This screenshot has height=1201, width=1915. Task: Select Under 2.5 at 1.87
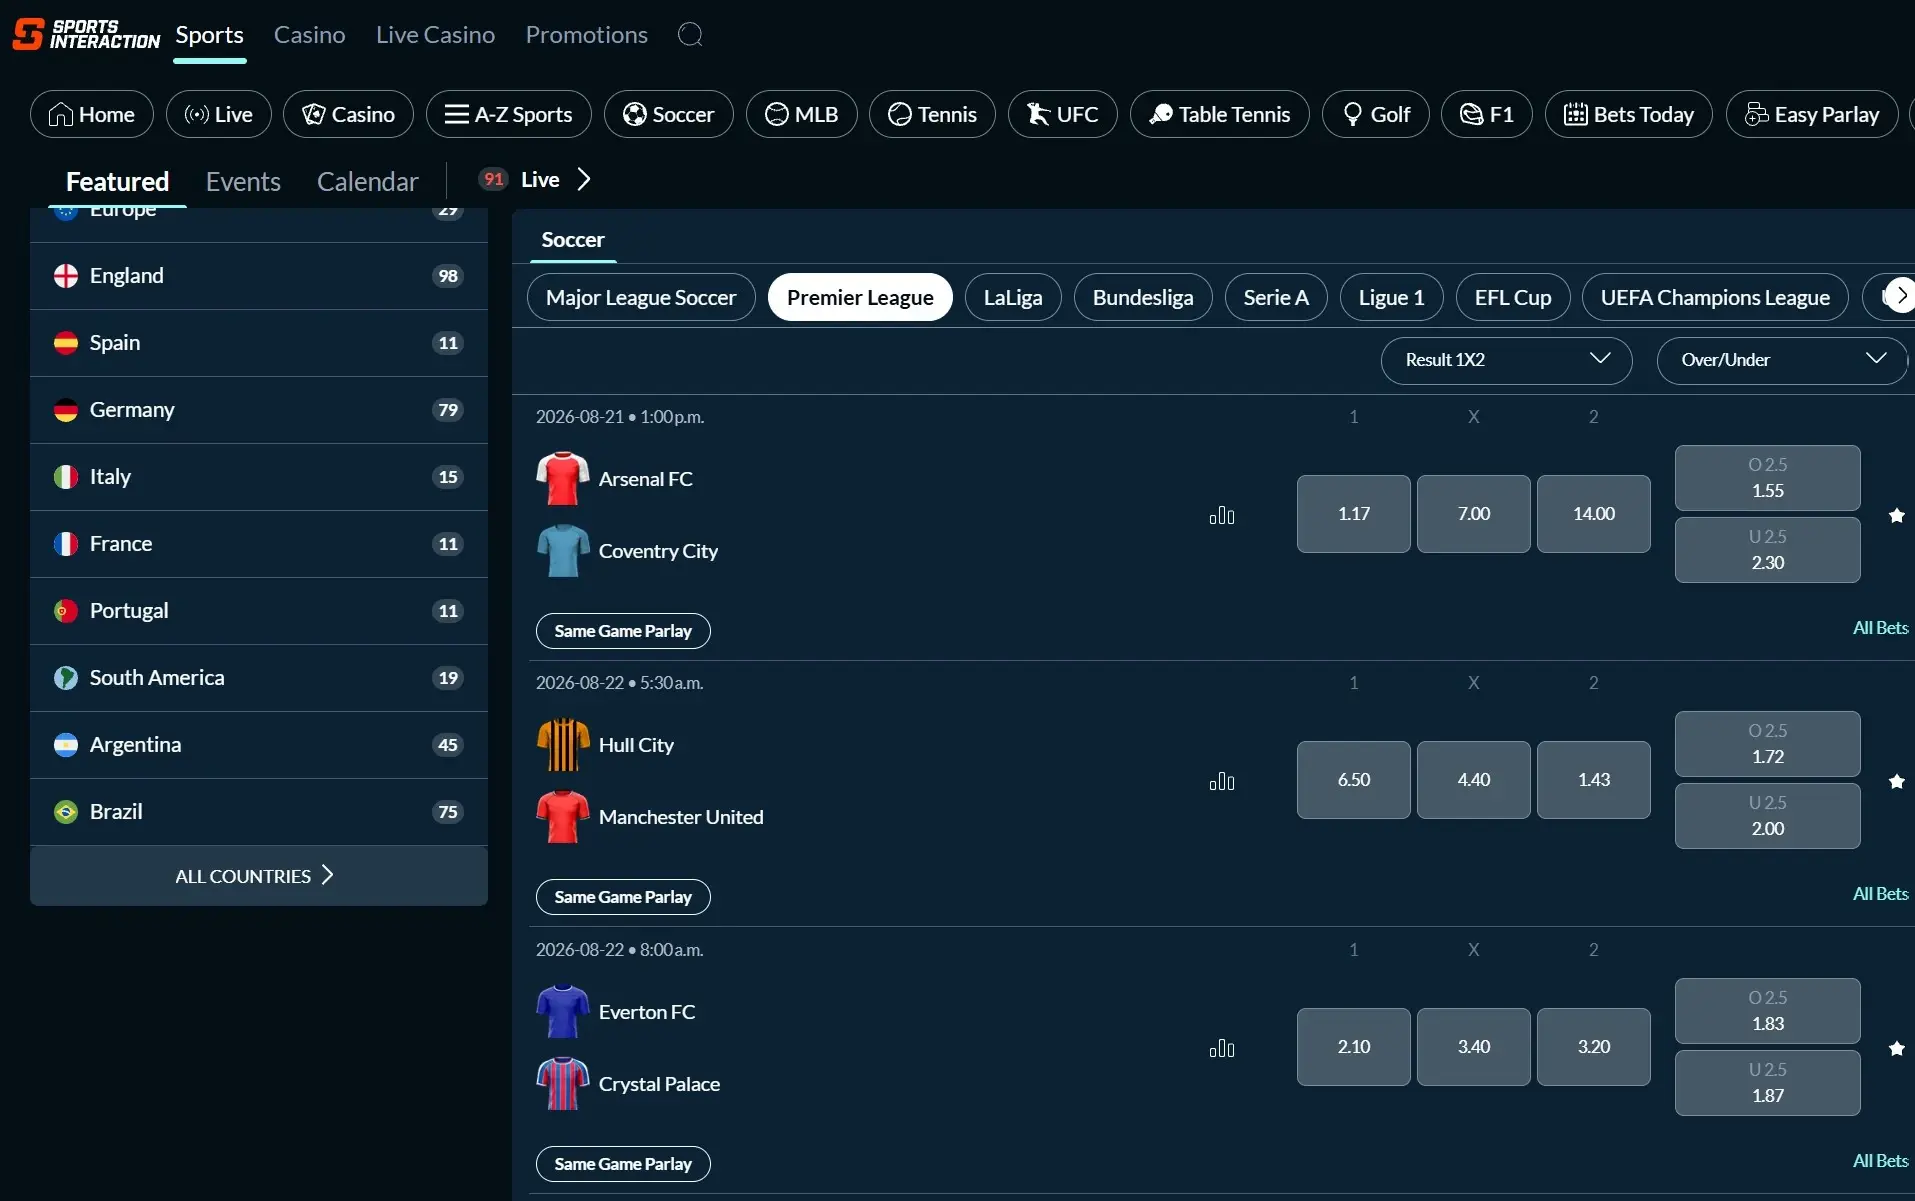click(1768, 1083)
